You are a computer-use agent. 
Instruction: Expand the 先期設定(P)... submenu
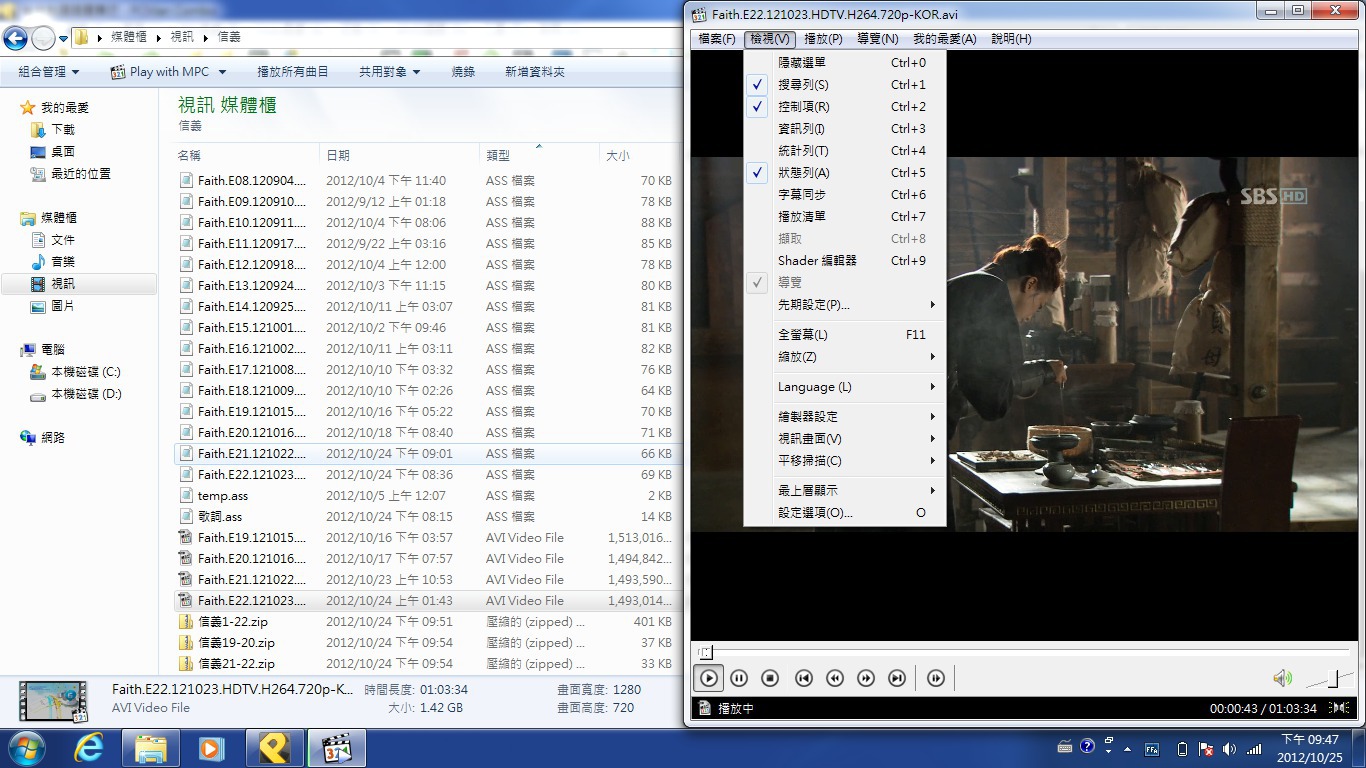tap(845, 305)
